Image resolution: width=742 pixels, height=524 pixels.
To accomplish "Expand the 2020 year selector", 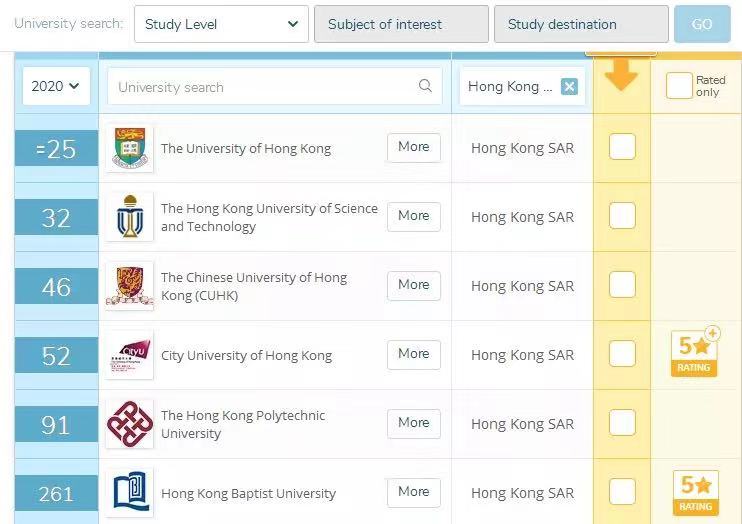I will coord(56,86).
